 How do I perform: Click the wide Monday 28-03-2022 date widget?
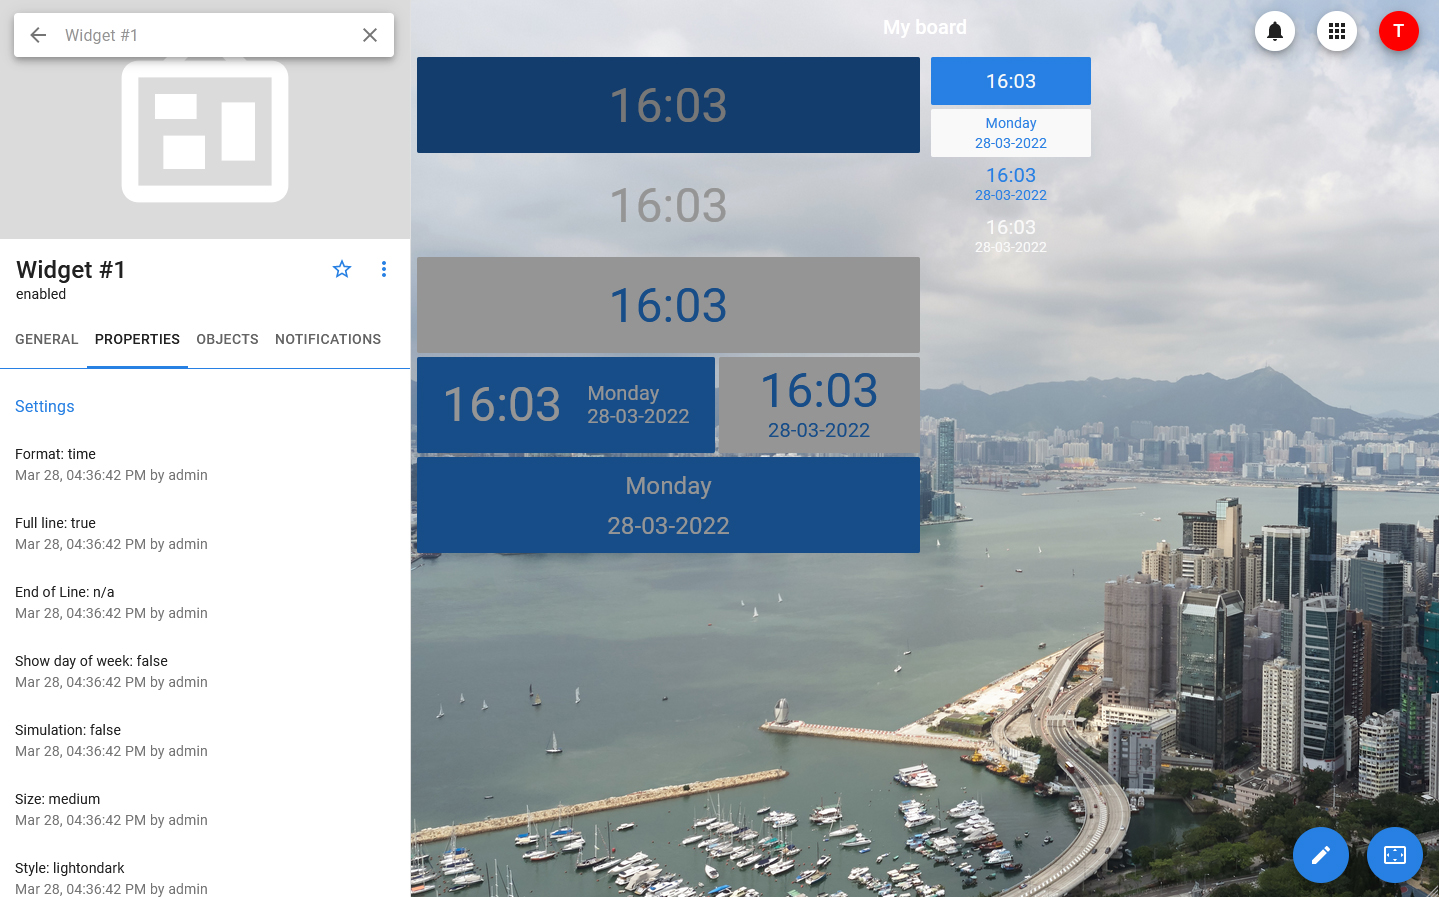click(x=668, y=505)
